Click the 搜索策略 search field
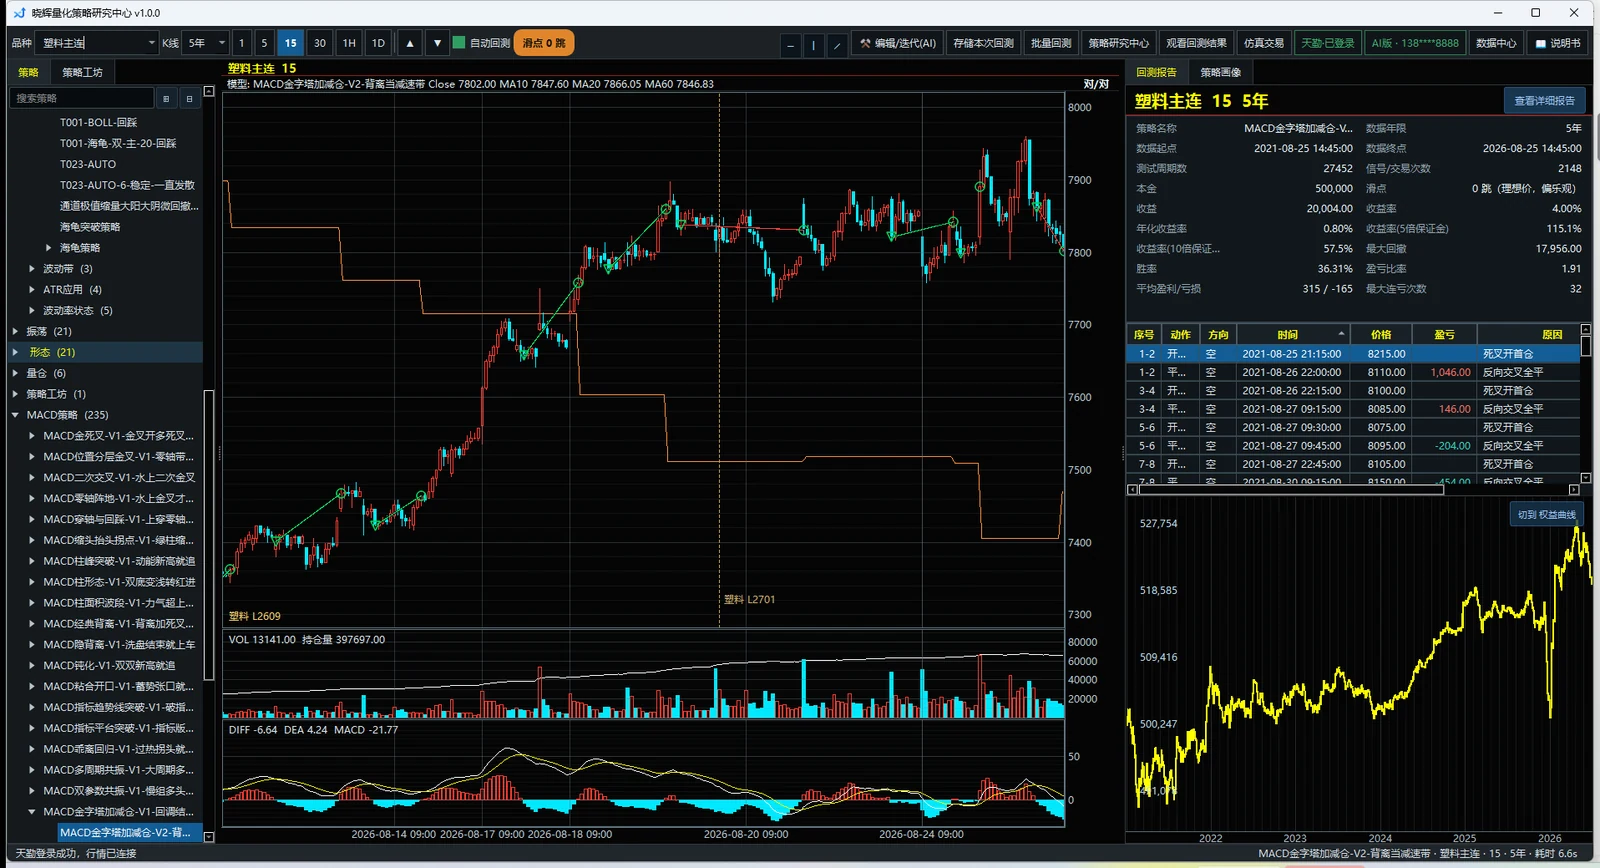 [x=82, y=98]
